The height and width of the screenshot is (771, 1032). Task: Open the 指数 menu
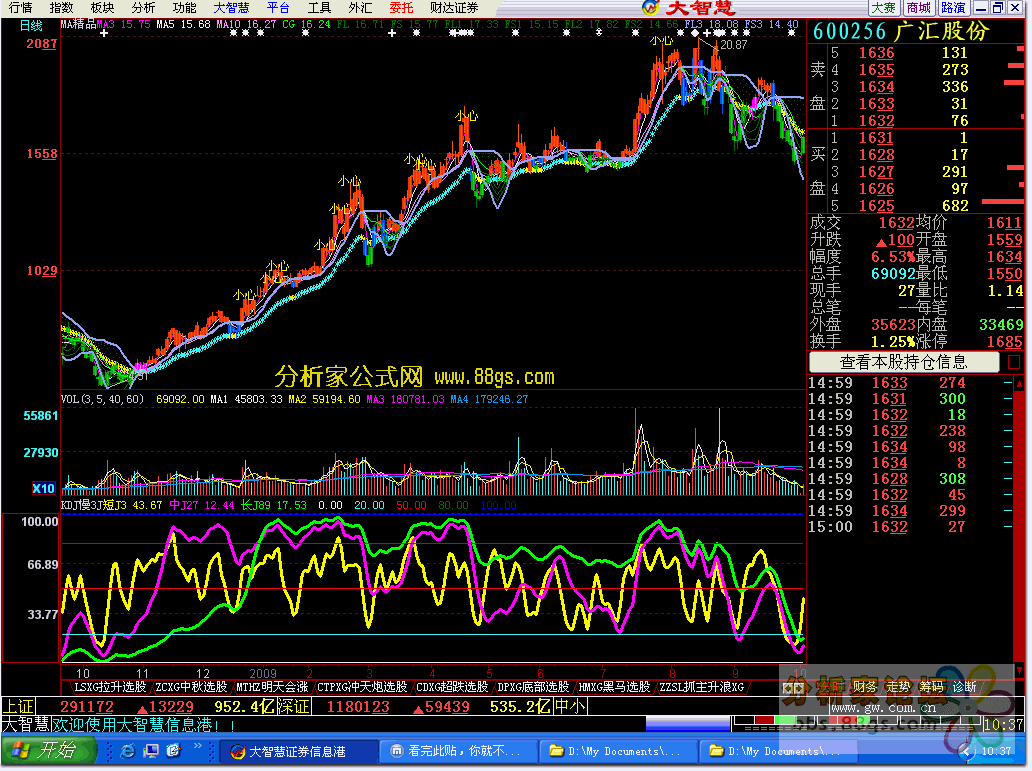coord(61,8)
